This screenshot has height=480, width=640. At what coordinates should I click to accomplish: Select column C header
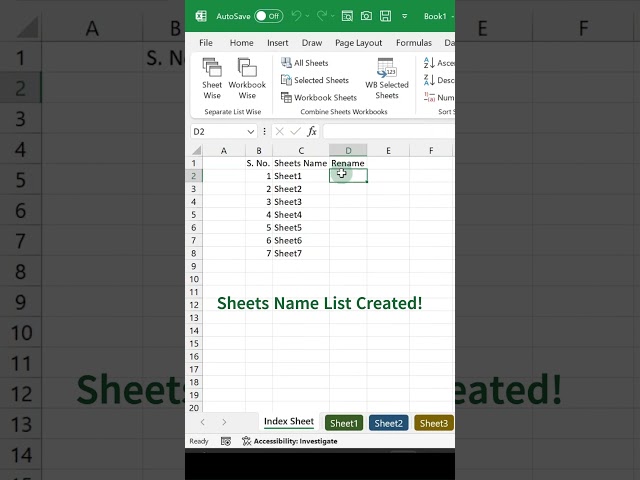(301, 151)
